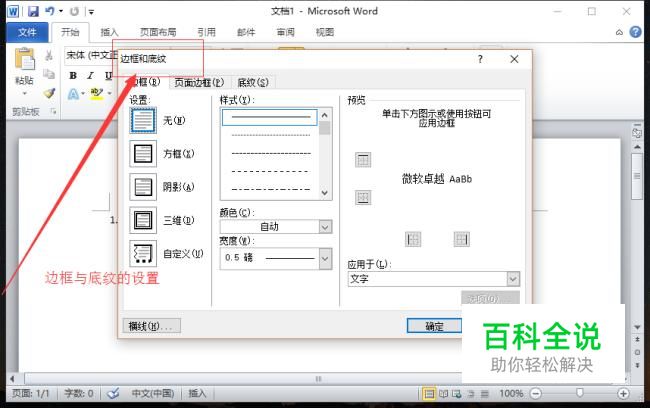Viewport: 650px width, 408px height.
Task: Click the style list scroll up arrow
Action: click(x=325, y=115)
